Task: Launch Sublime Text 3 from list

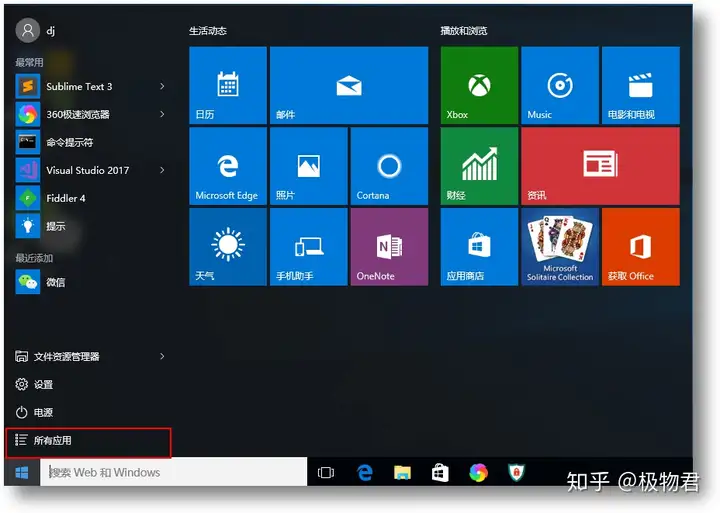Action: coord(80,86)
